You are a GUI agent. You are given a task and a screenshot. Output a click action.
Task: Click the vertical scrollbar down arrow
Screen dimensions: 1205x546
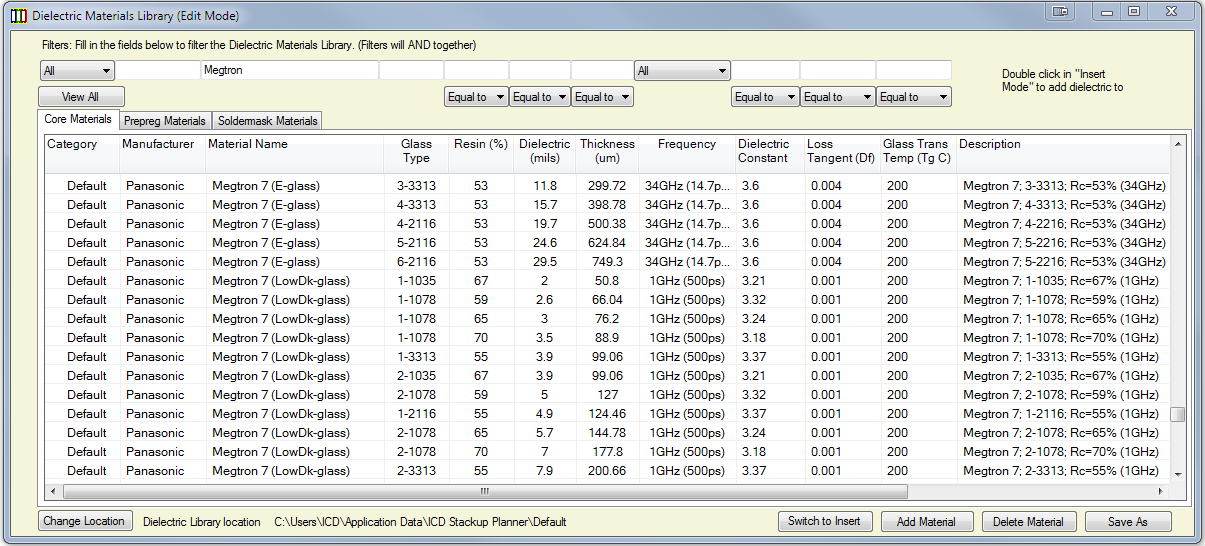(x=1177, y=474)
